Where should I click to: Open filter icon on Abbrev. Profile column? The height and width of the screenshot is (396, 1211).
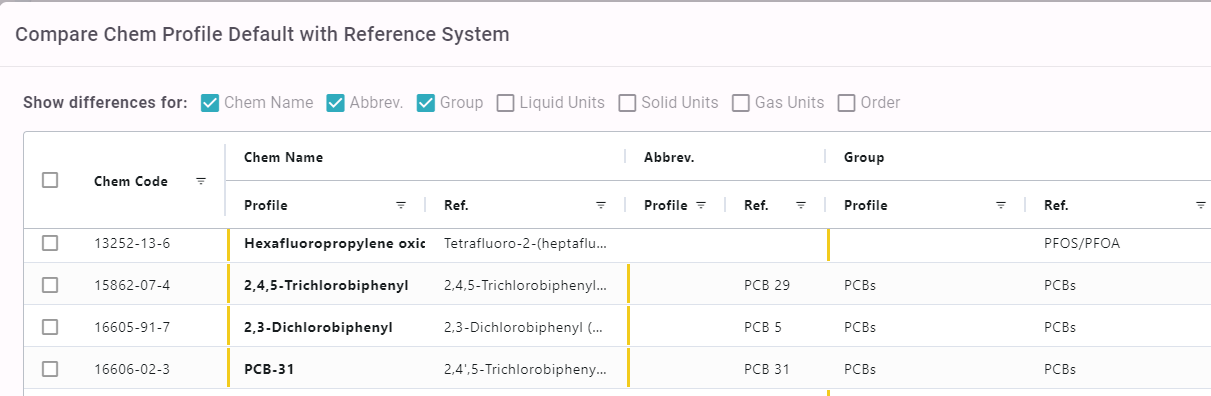[x=701, y=205]
